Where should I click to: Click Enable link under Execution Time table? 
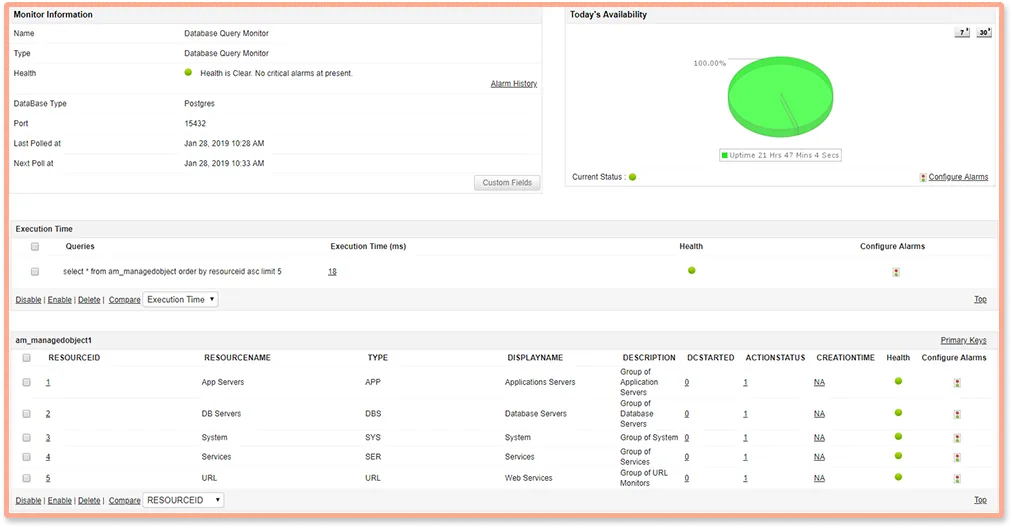click(x=59, y=300)
